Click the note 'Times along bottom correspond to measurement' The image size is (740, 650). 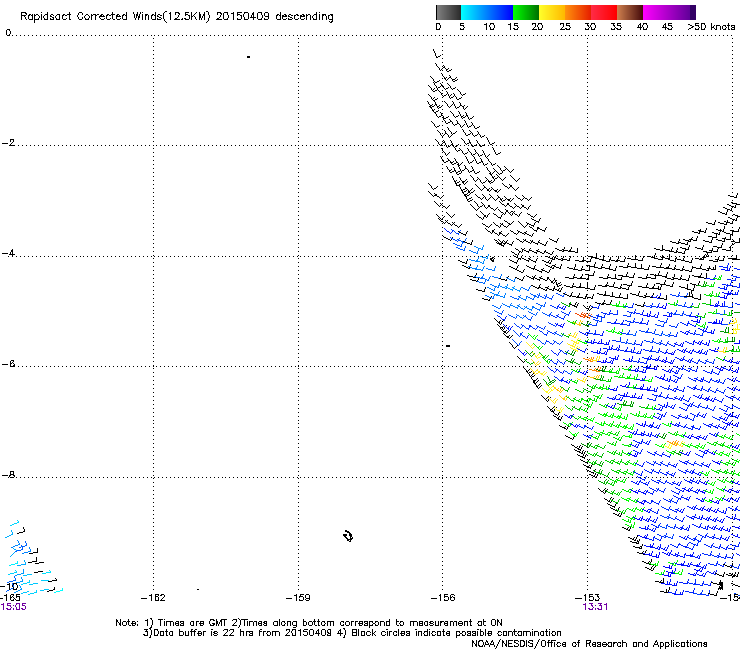359,623
